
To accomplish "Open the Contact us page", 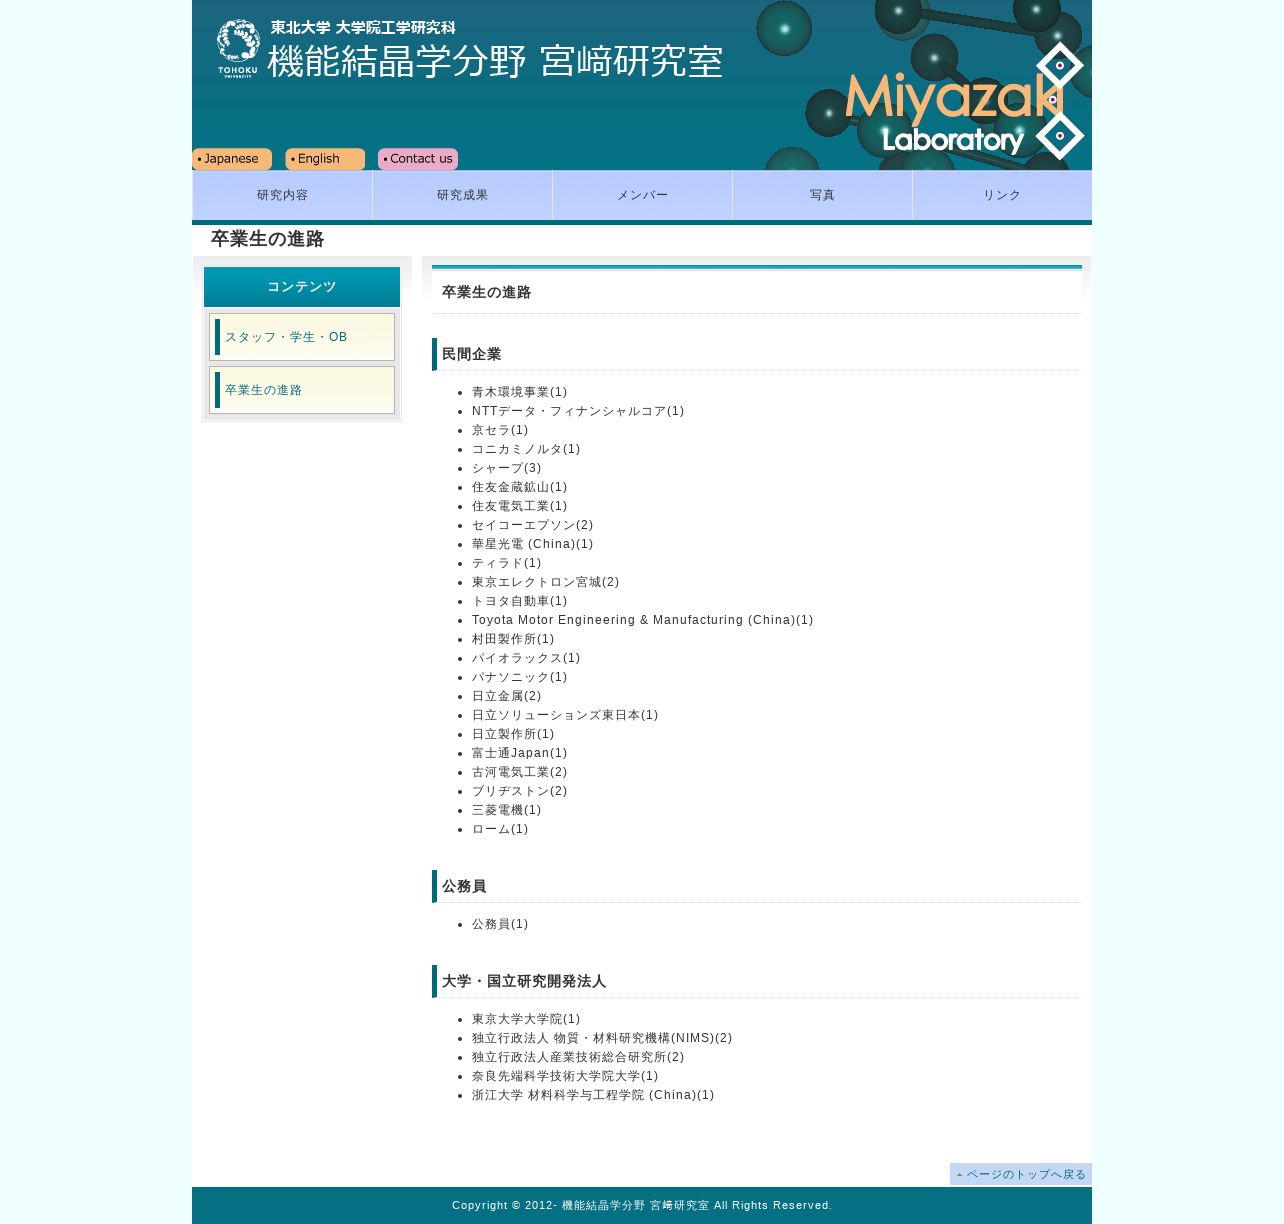I will [418, 159].
